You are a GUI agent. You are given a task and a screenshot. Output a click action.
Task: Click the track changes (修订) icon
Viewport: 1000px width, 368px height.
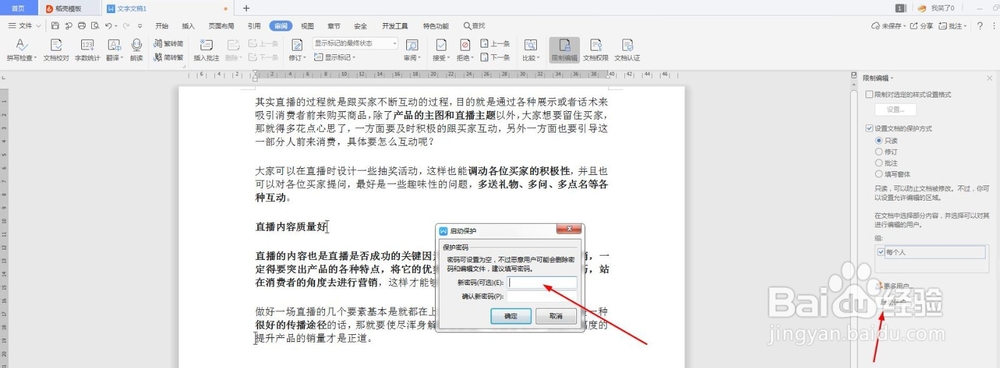point(297,45)
